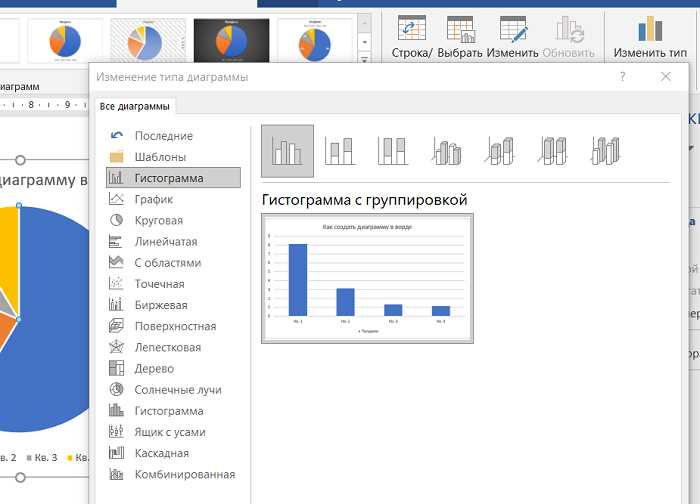Select the stacked column chart subtype icon
The width and height of the screenshot is (700, 504).
pyautogui.click(x=340, y=151)
